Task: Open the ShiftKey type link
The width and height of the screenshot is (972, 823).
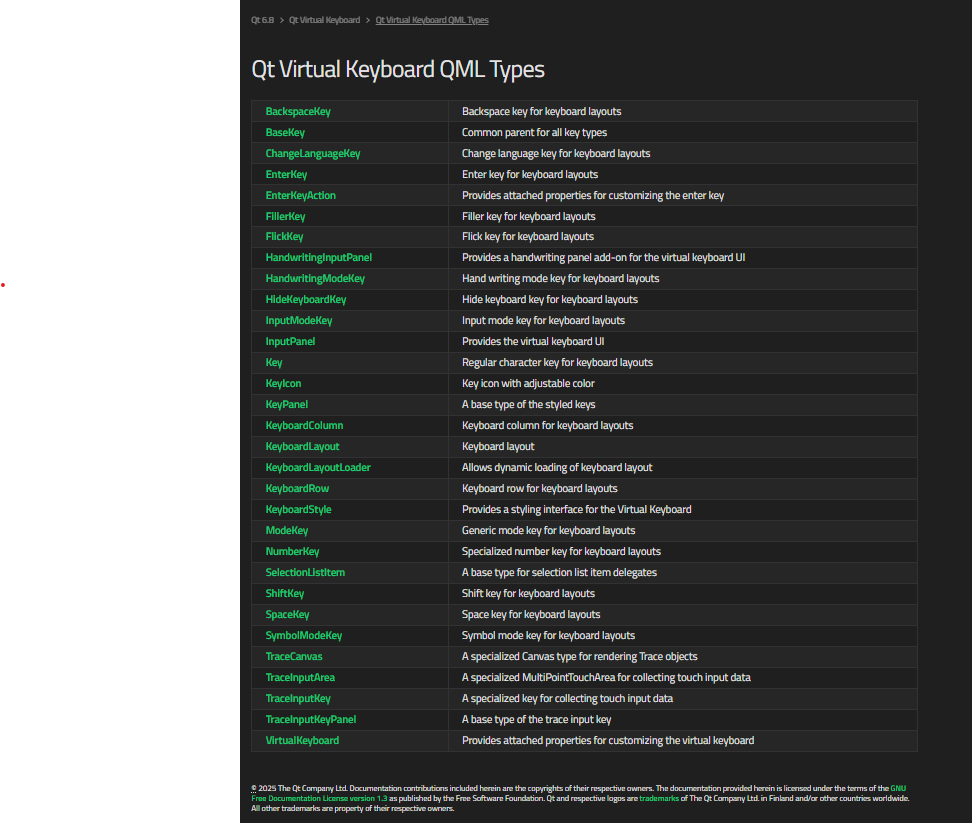Action: point(285,594)
